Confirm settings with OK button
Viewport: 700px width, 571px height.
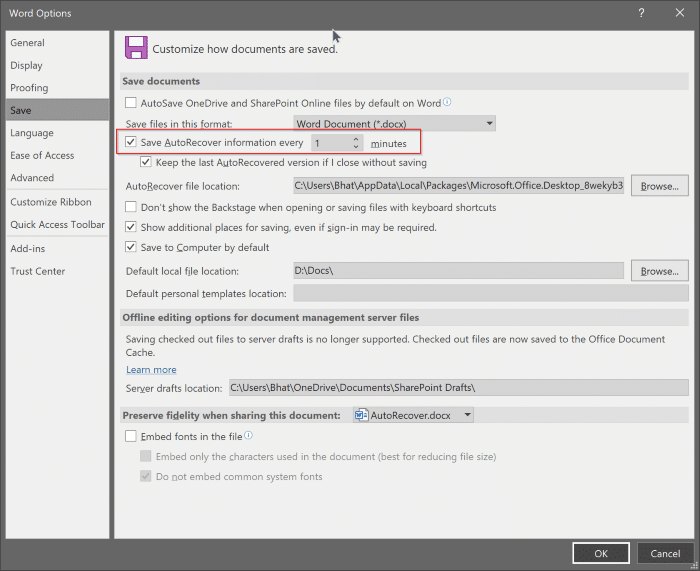pos(601,553)
